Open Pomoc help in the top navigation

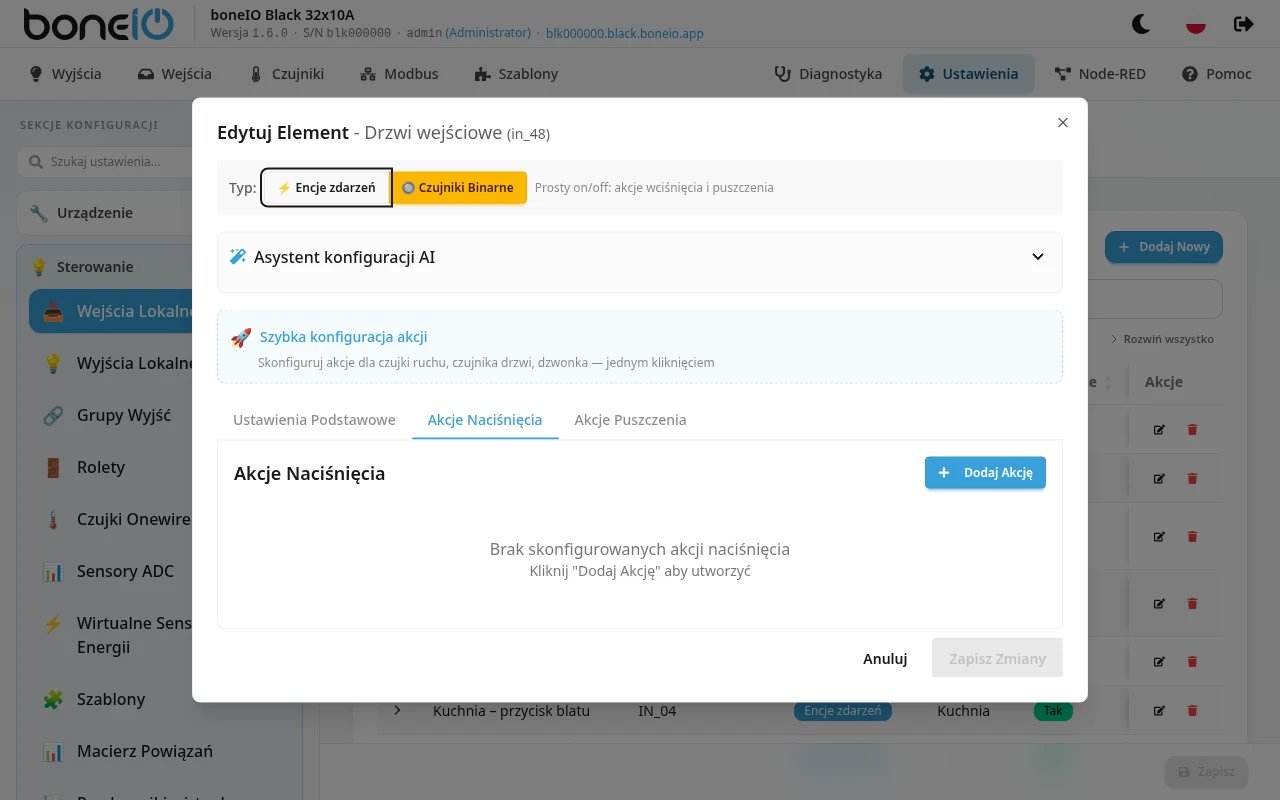pyautogui.click(x=1216, y=74)
